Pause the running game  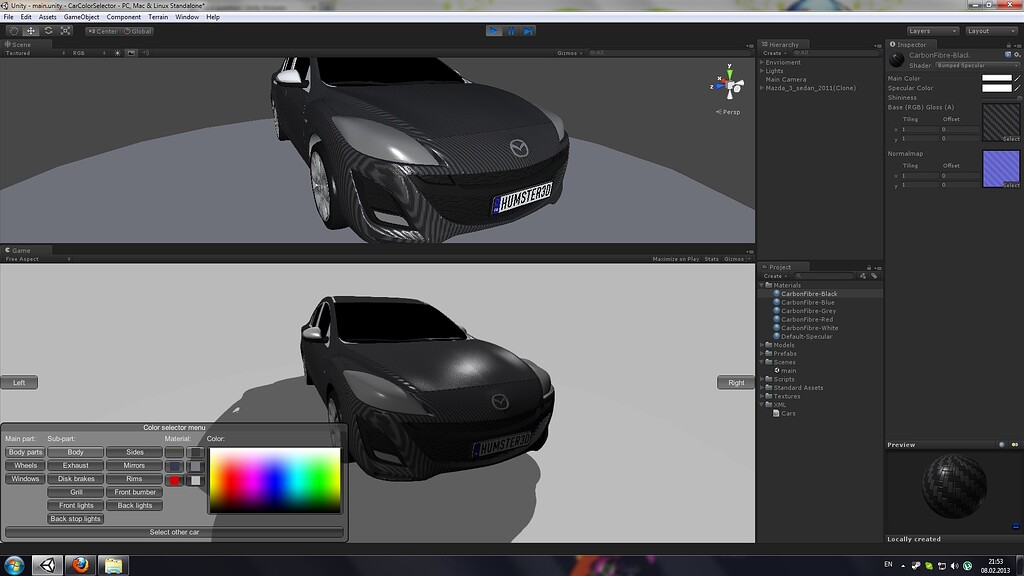pyautogui.click(x=511, y=31)
